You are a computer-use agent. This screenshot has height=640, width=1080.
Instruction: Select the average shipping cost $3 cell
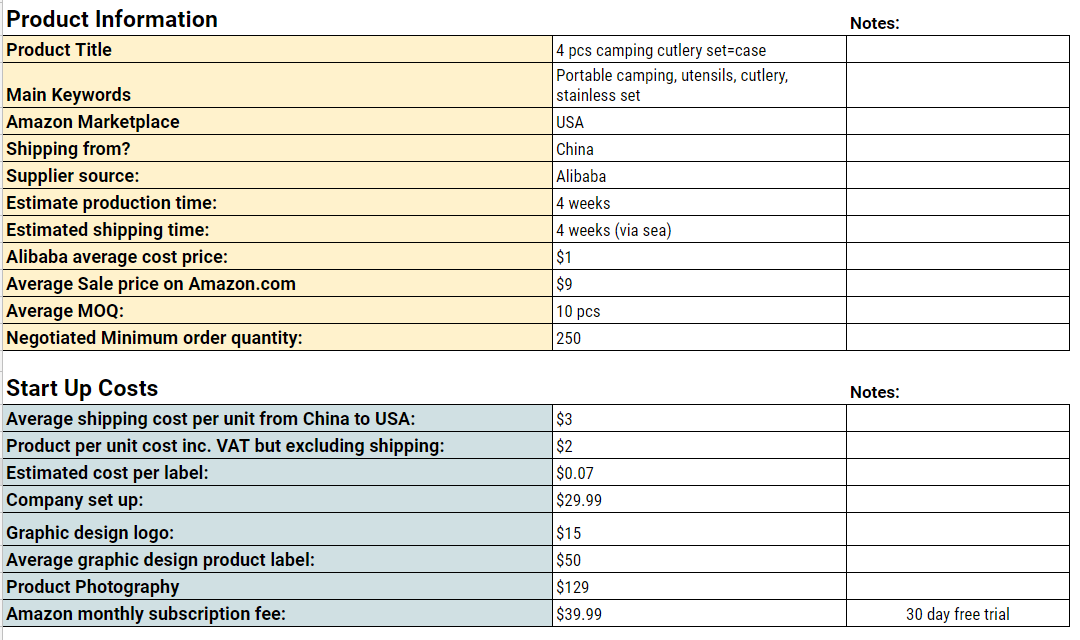(x=699, y=418)
